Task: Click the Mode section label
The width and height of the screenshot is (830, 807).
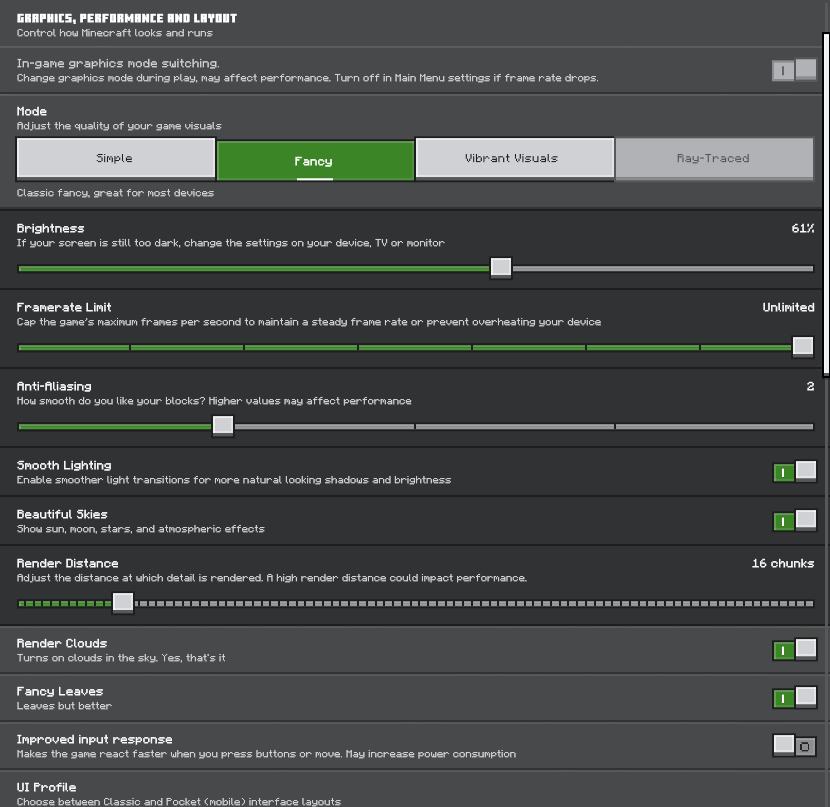Action: pos(31,112)
